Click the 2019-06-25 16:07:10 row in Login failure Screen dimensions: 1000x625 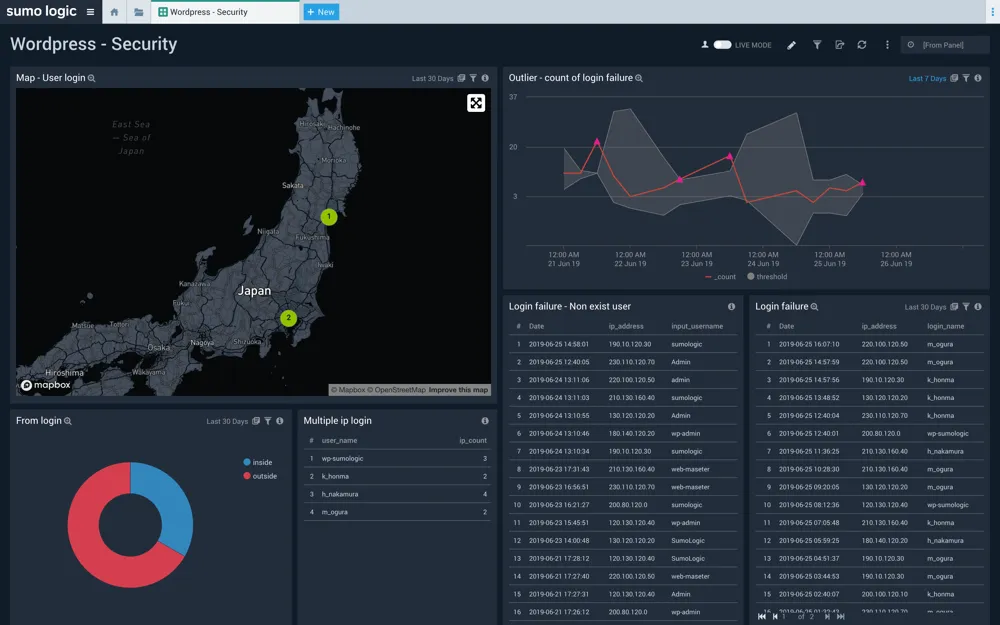pyautogui.click(x=869, y=344)
